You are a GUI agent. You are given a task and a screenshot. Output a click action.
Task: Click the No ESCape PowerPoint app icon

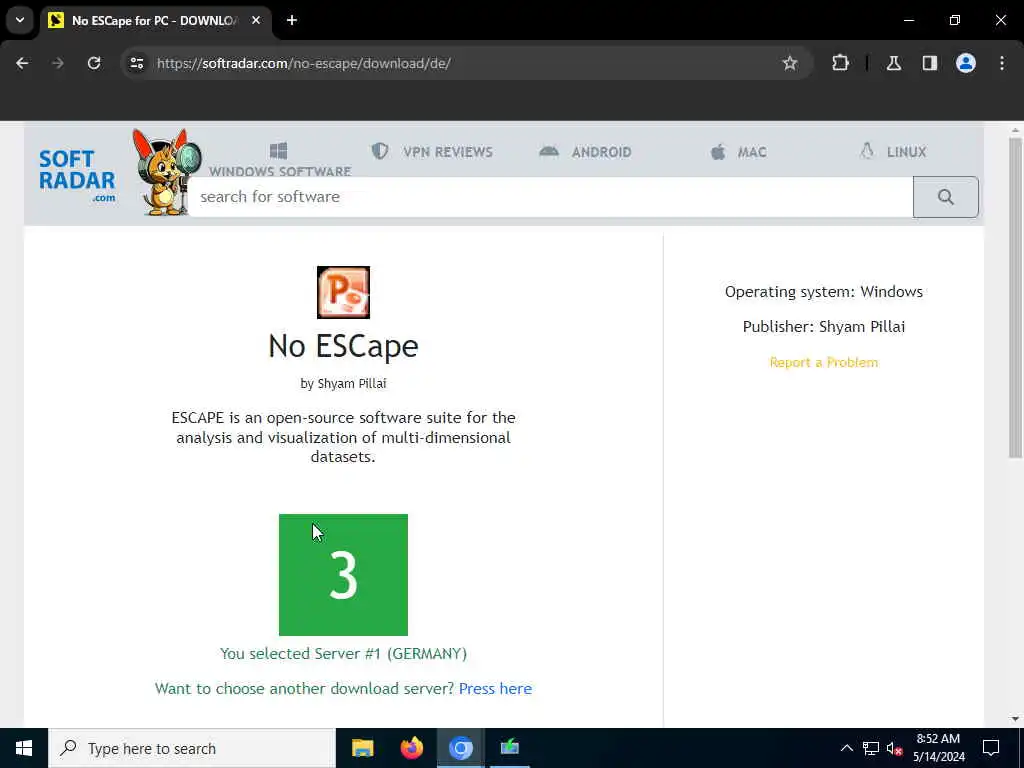(x=344, y=293)
